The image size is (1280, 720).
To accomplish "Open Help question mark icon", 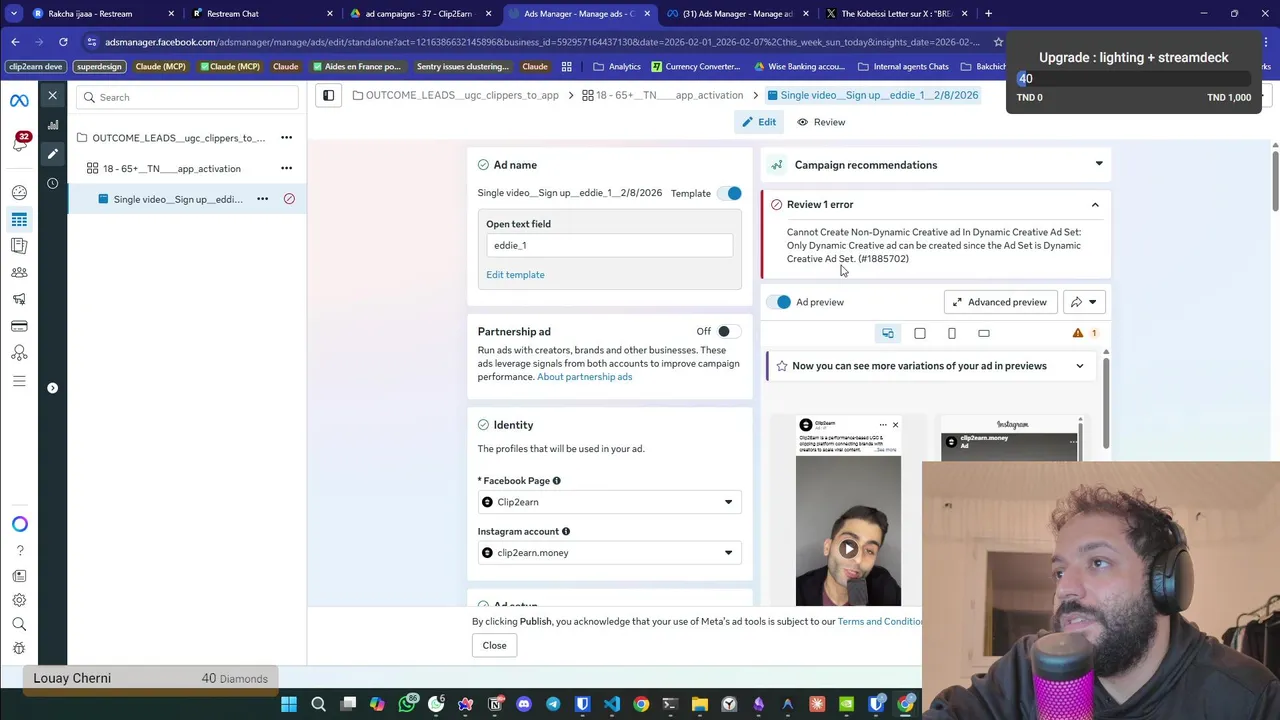I will (x=19, y=550).
